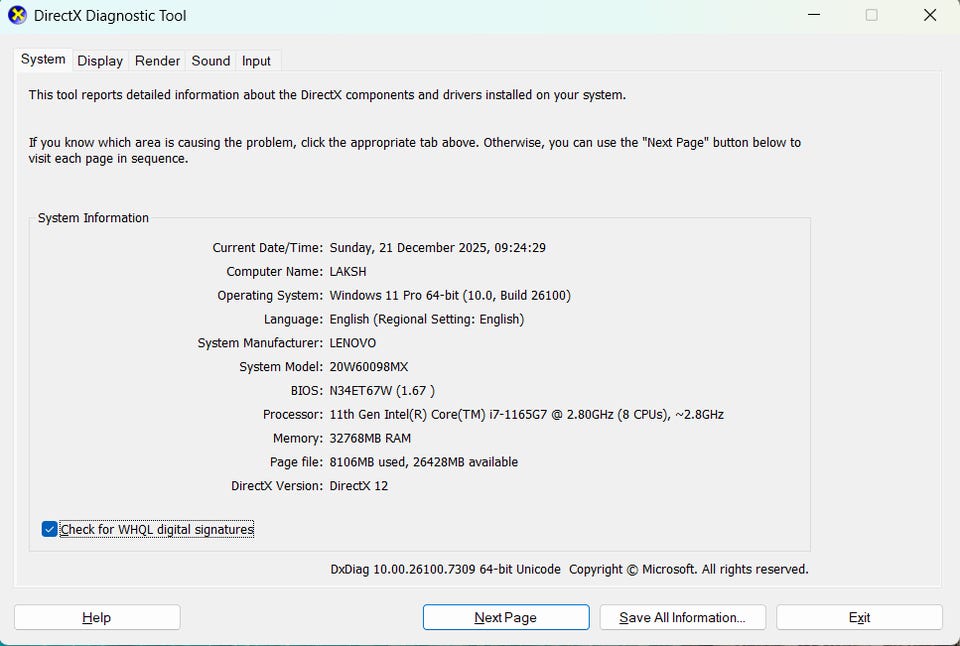This screenshot has height=646, width=960.
Task: Open the Display tab
Action: pyautogui.click(x=100, y=61)
